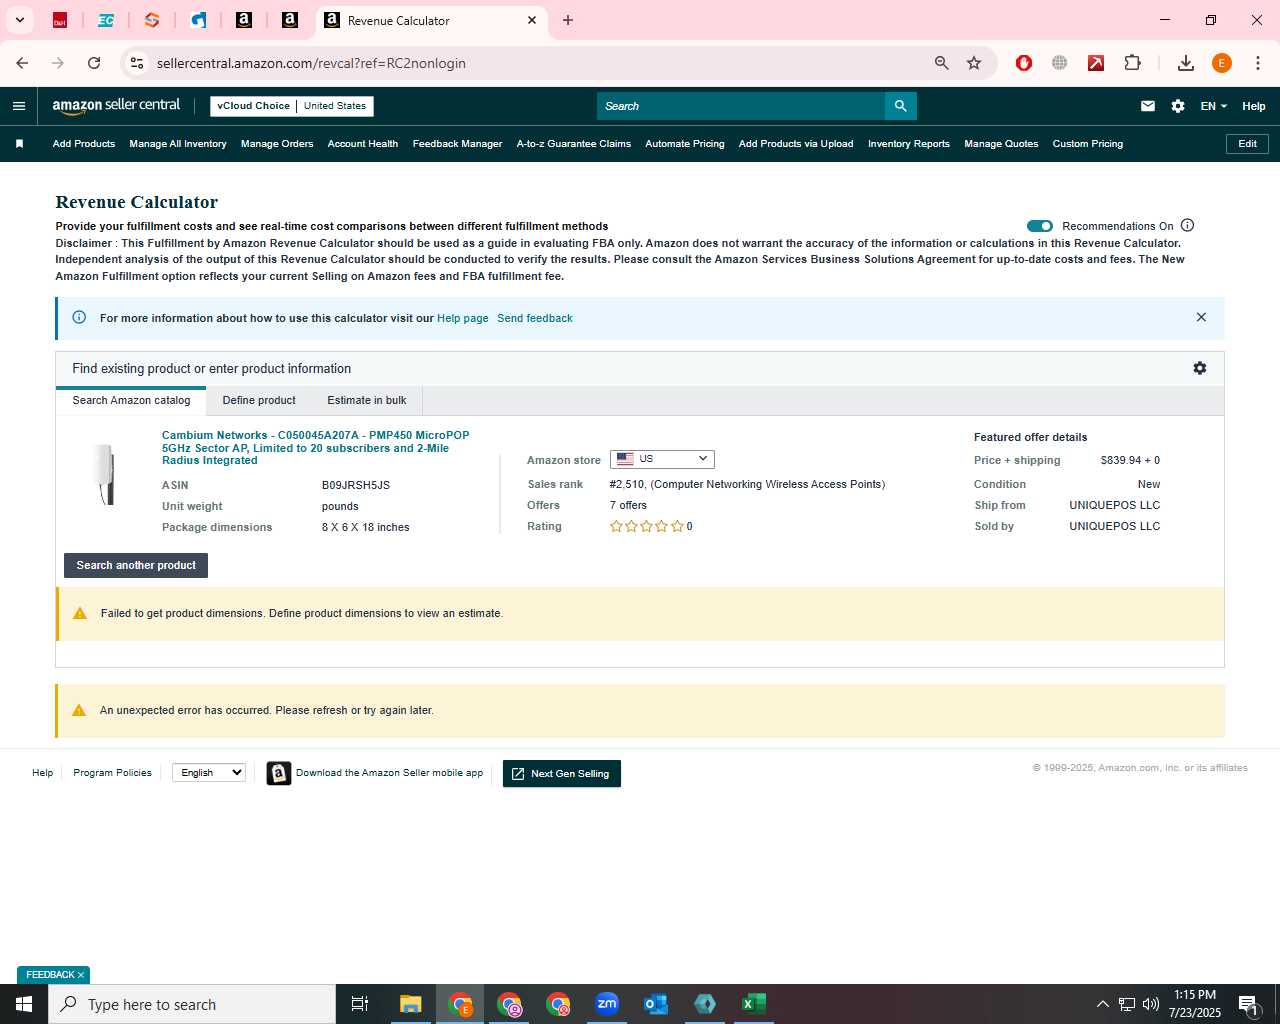The image size is (1280, 1024).
Task: Reload the page with refresh icon
Action: pos(94,63)
